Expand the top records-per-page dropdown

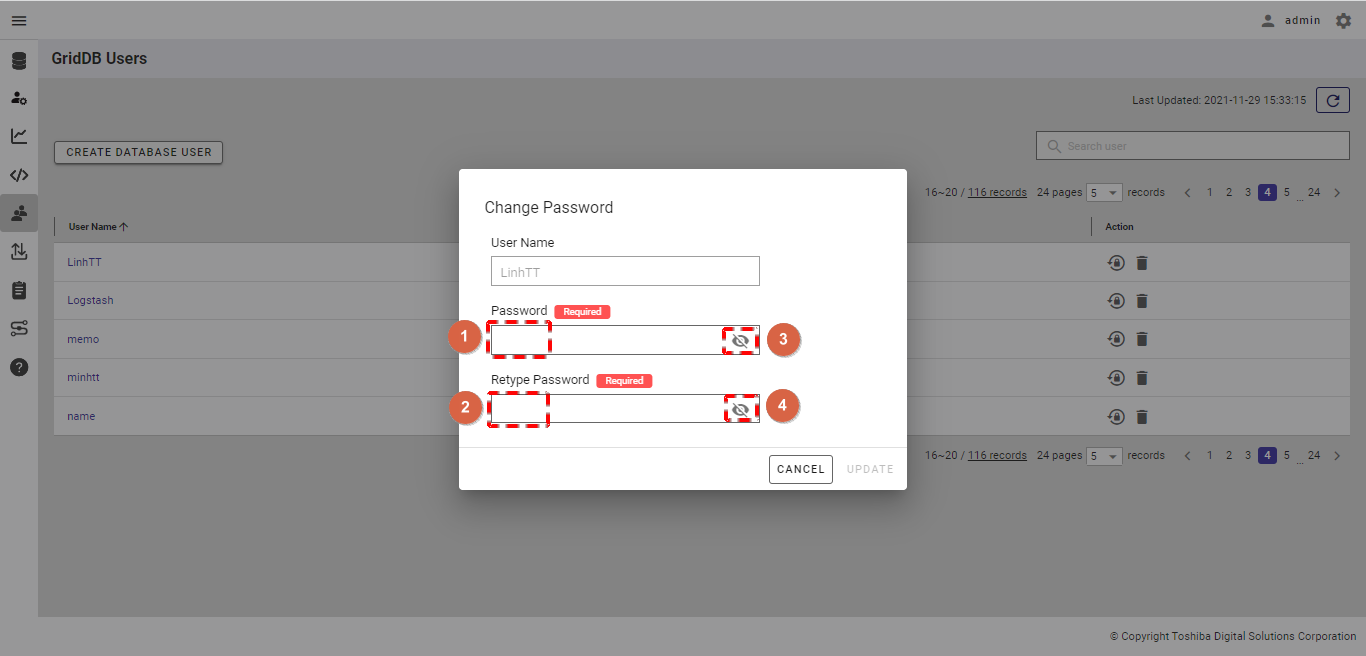tap(1105, 193)
